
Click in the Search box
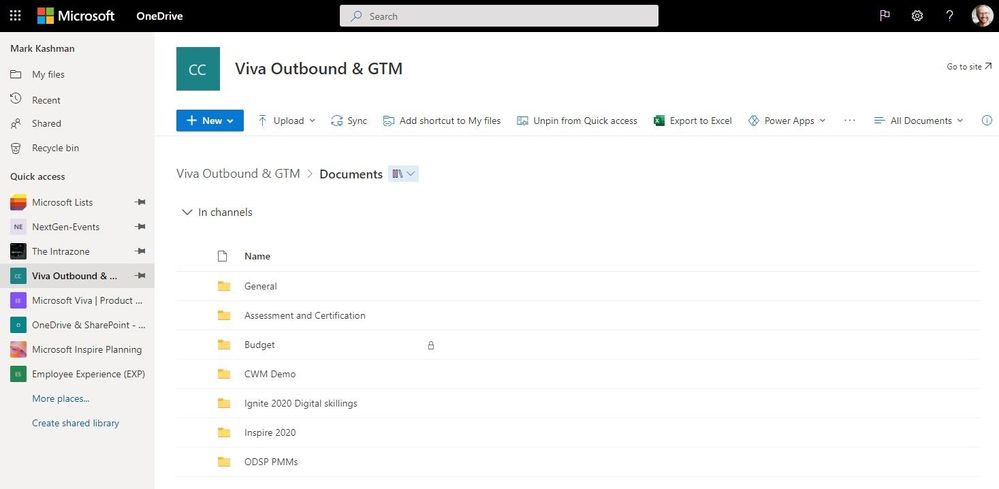[499, 16]
